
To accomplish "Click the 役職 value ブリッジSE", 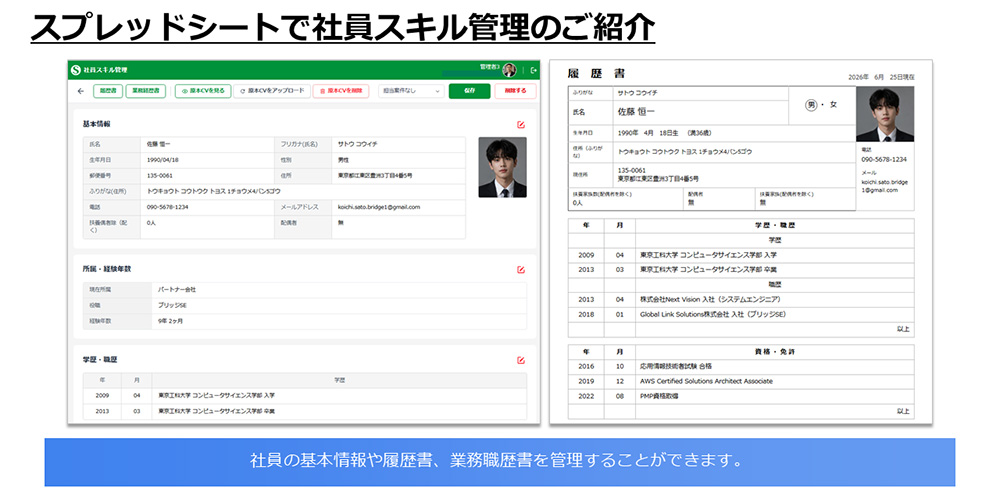I will click(x=172, y=305).
